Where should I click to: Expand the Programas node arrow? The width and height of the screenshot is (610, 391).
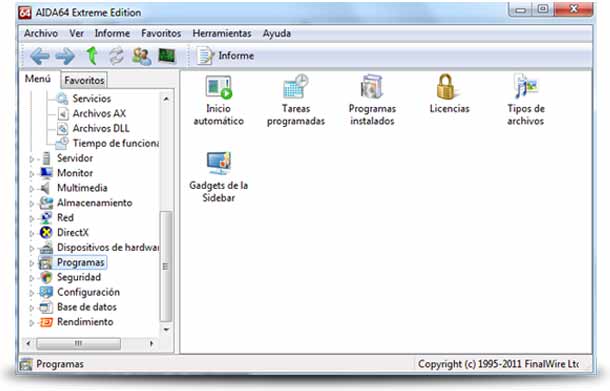32,263
